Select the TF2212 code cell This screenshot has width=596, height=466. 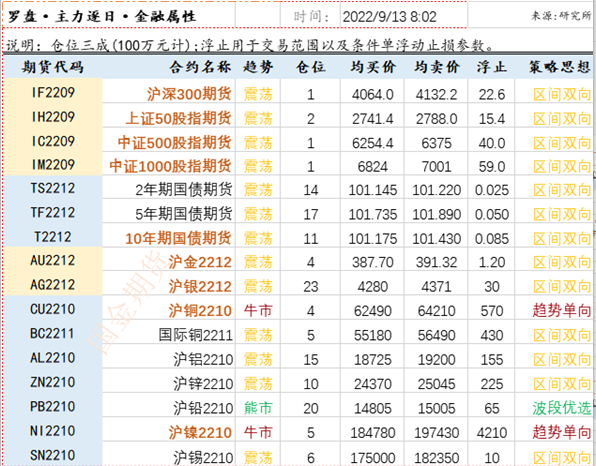pyautogui.click(x=53, y=212)
